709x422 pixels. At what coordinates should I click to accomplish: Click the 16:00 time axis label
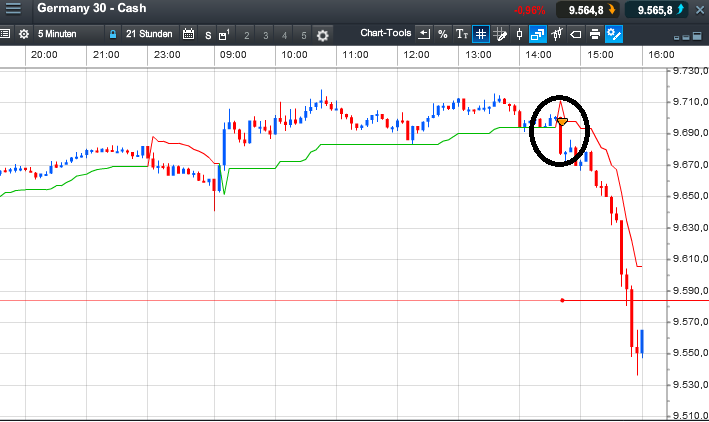coord(661,55)
